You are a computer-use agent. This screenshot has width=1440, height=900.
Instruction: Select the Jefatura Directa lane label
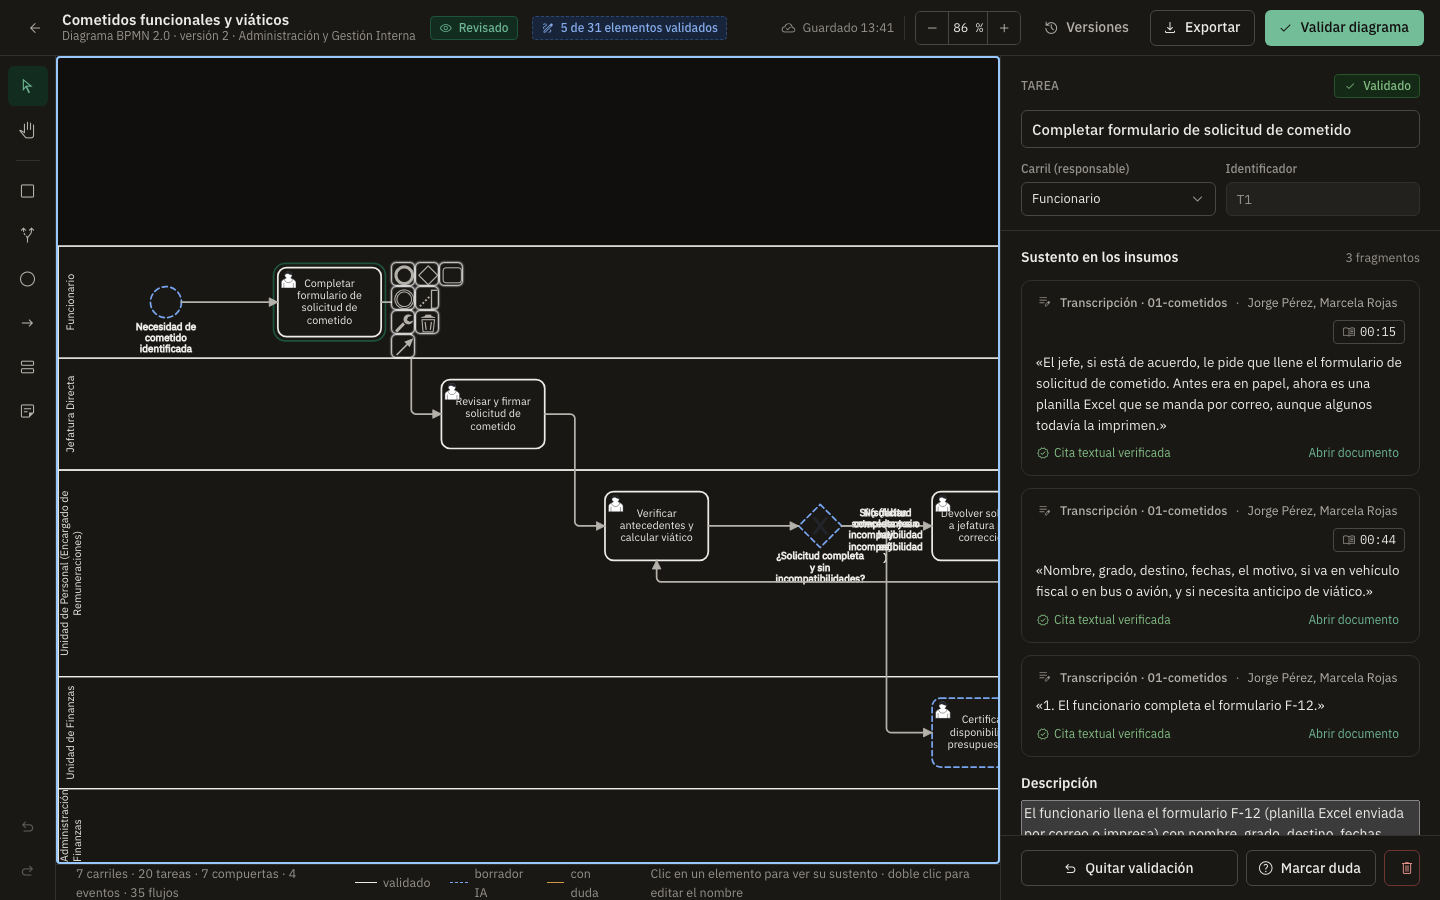click(x=70, y=414)
